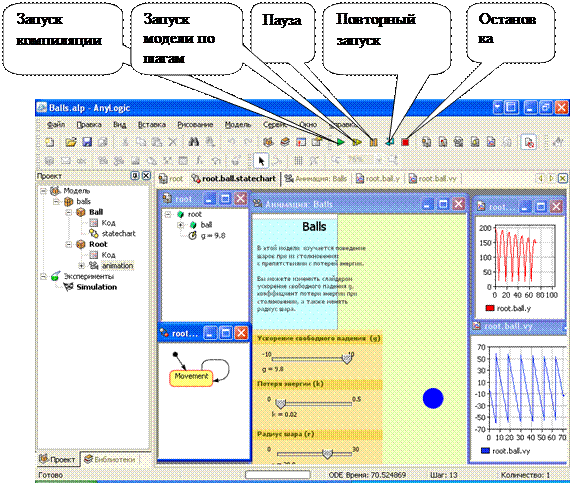
Task: Click the blue ball in the animation
Action: point(433,398)
